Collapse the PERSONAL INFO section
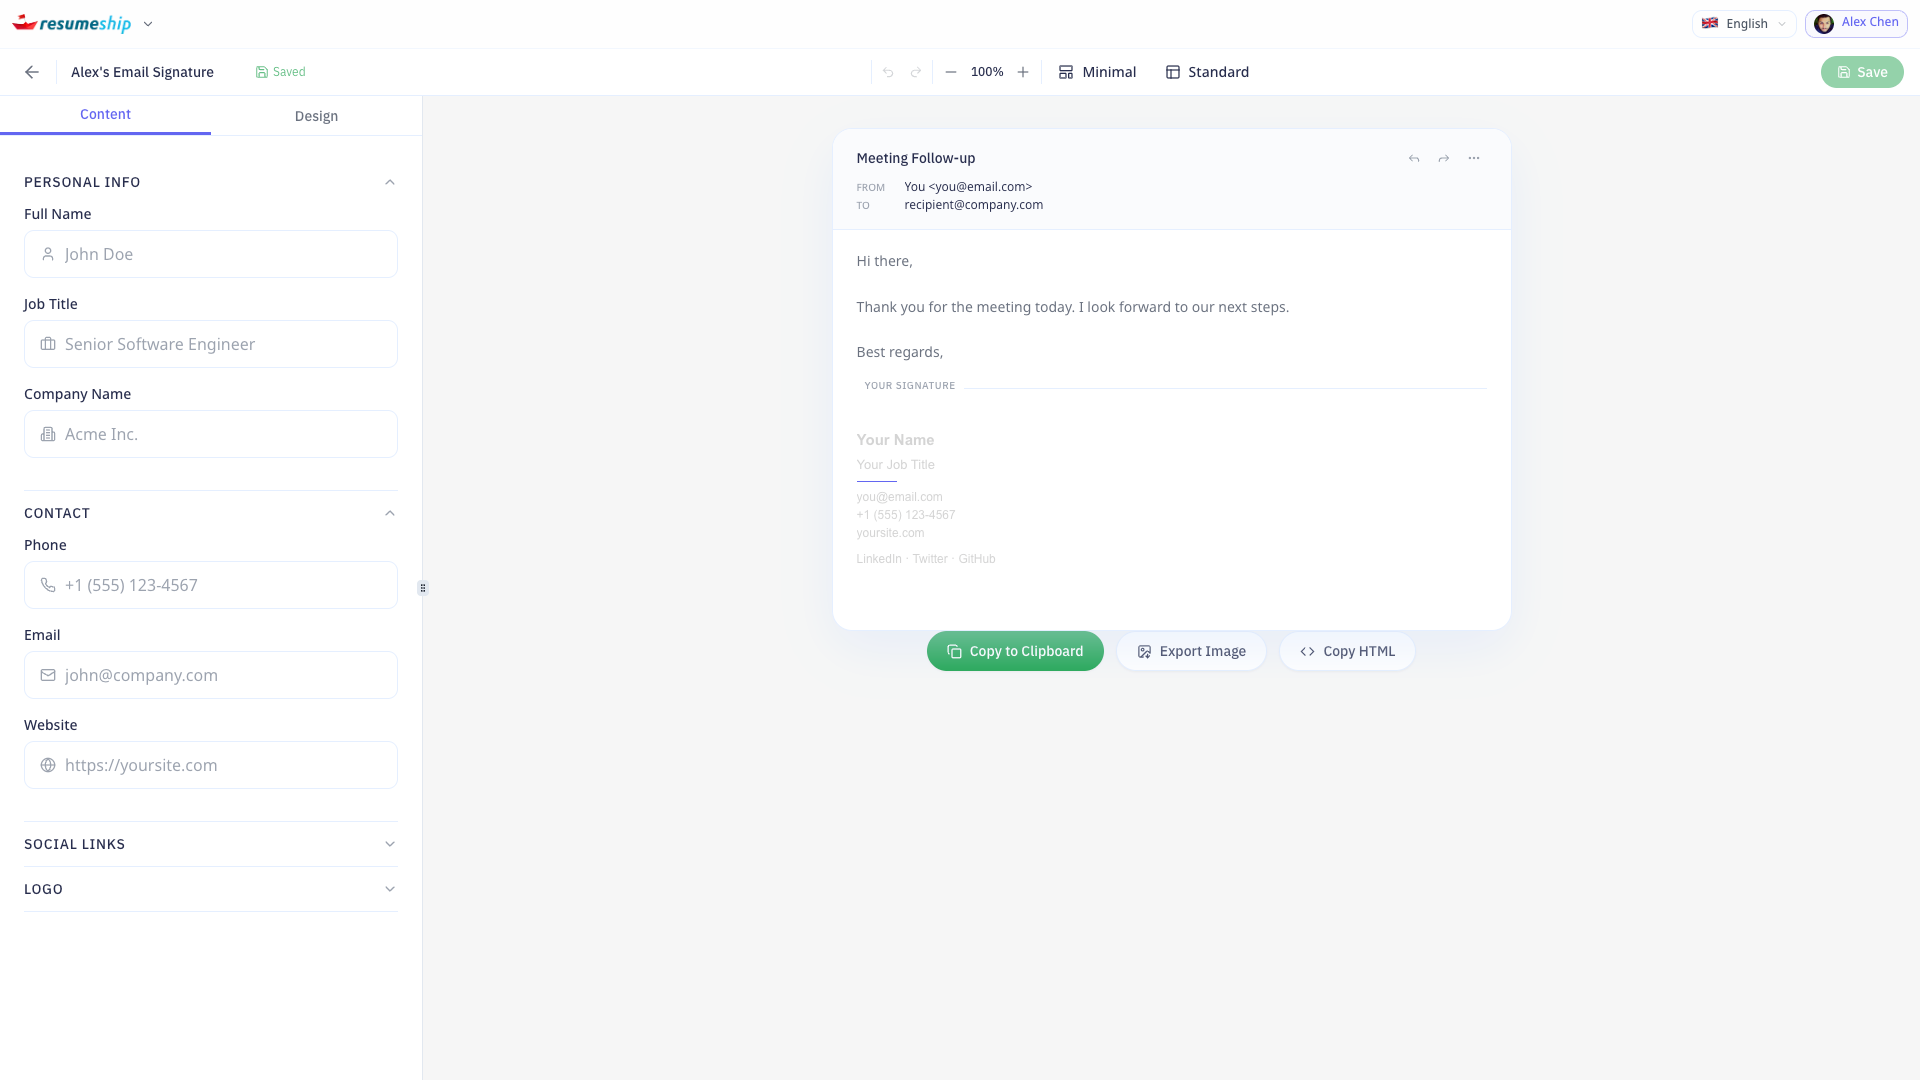 click(390, 181)
